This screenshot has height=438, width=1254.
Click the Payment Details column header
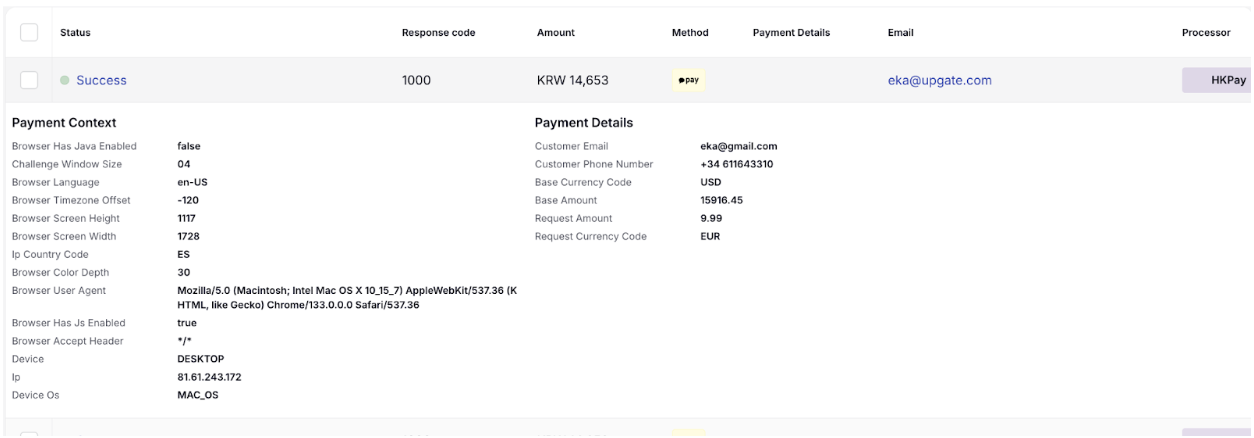tap(791, 33)
